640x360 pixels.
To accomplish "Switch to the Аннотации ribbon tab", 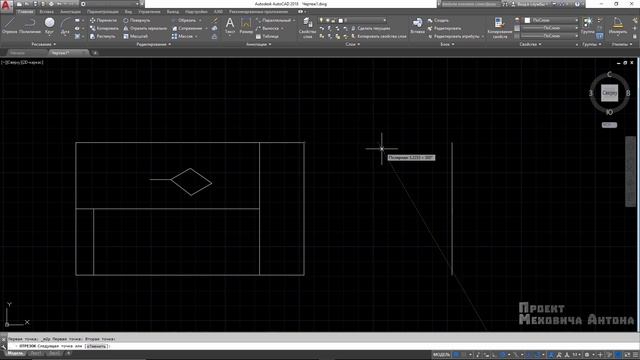I will (x=71, y=12).
